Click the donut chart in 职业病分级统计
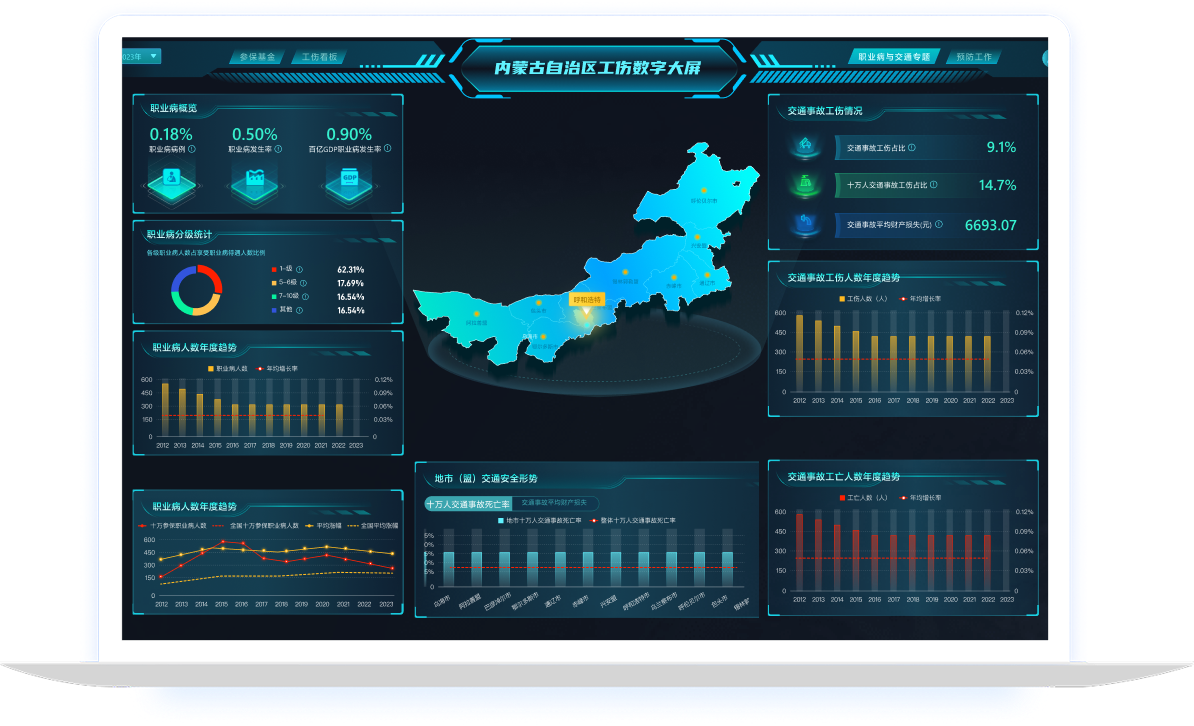This screenshot has width=1194, height=726. 195,289
